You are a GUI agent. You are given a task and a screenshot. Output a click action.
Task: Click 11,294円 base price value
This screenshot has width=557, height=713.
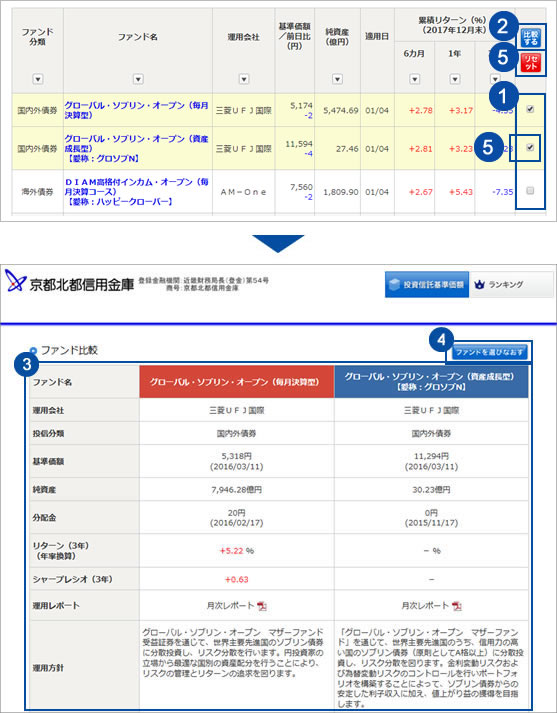tap(431, 456)
